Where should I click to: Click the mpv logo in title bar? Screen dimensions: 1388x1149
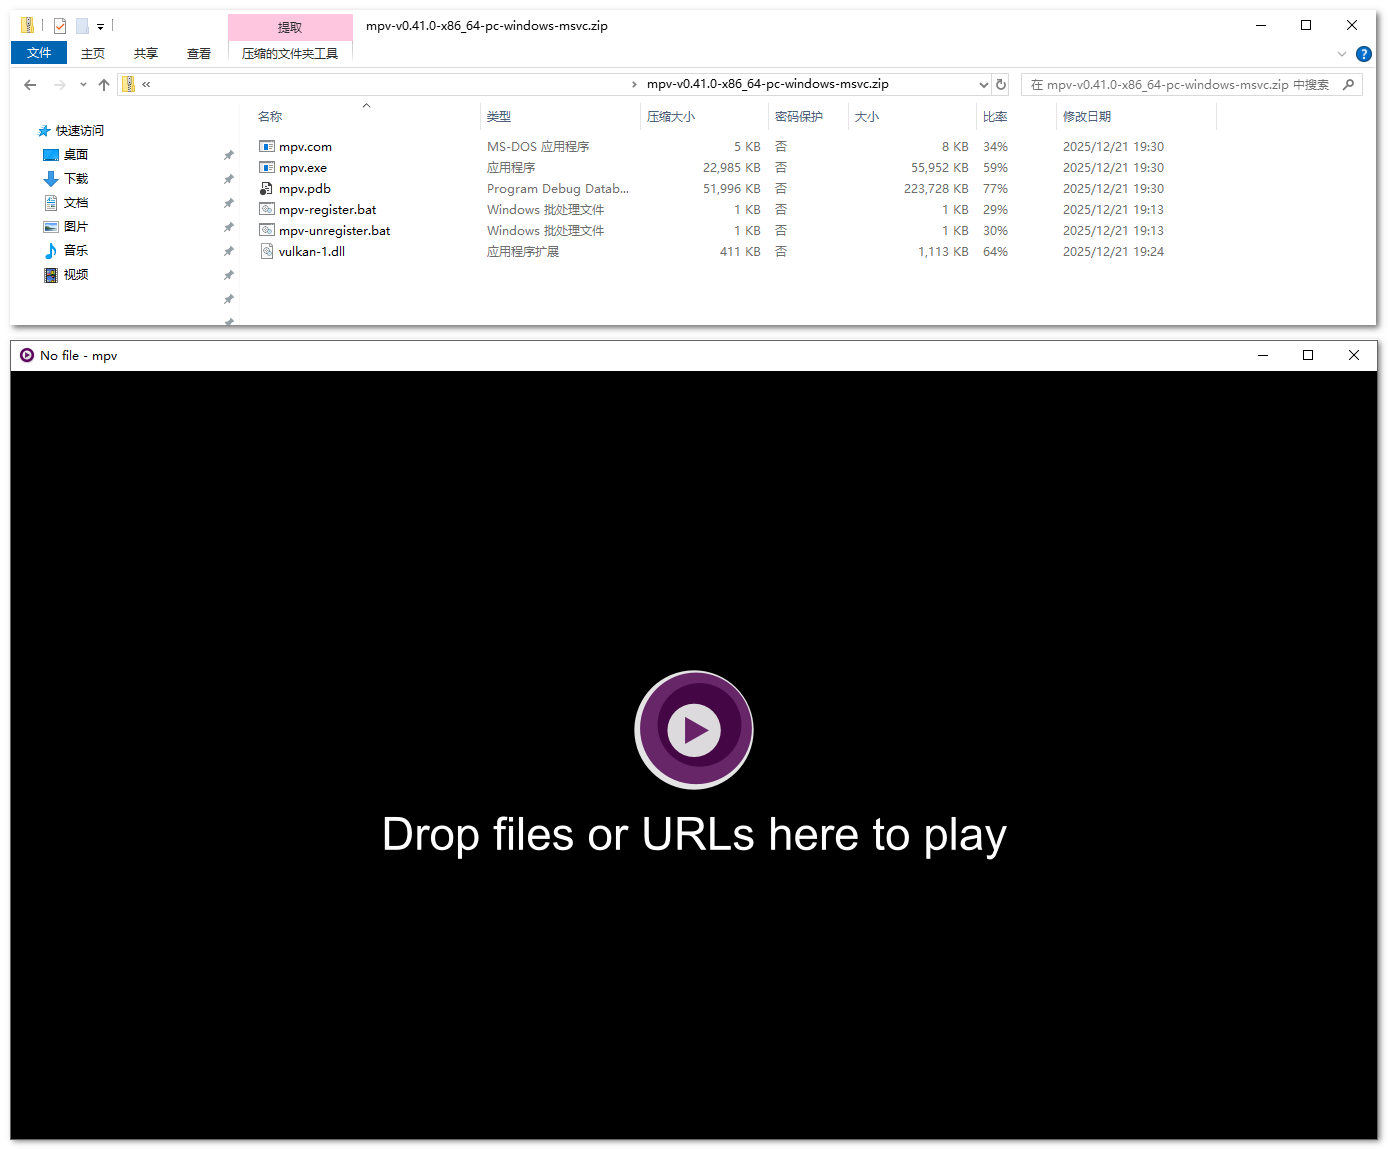[x=27, y=355]
